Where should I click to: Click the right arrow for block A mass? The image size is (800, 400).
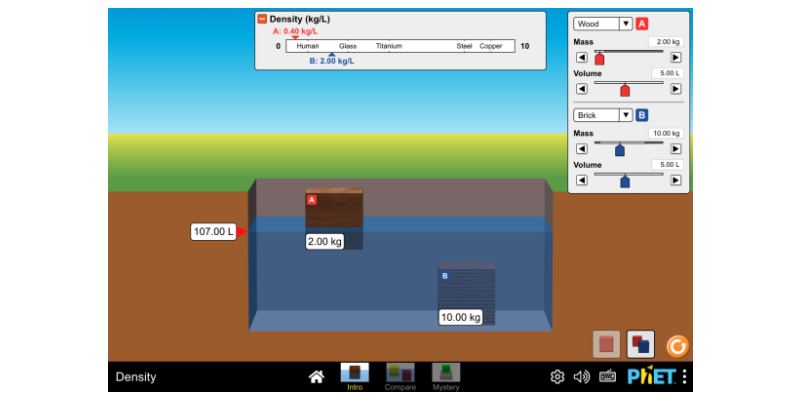point(676,58)
